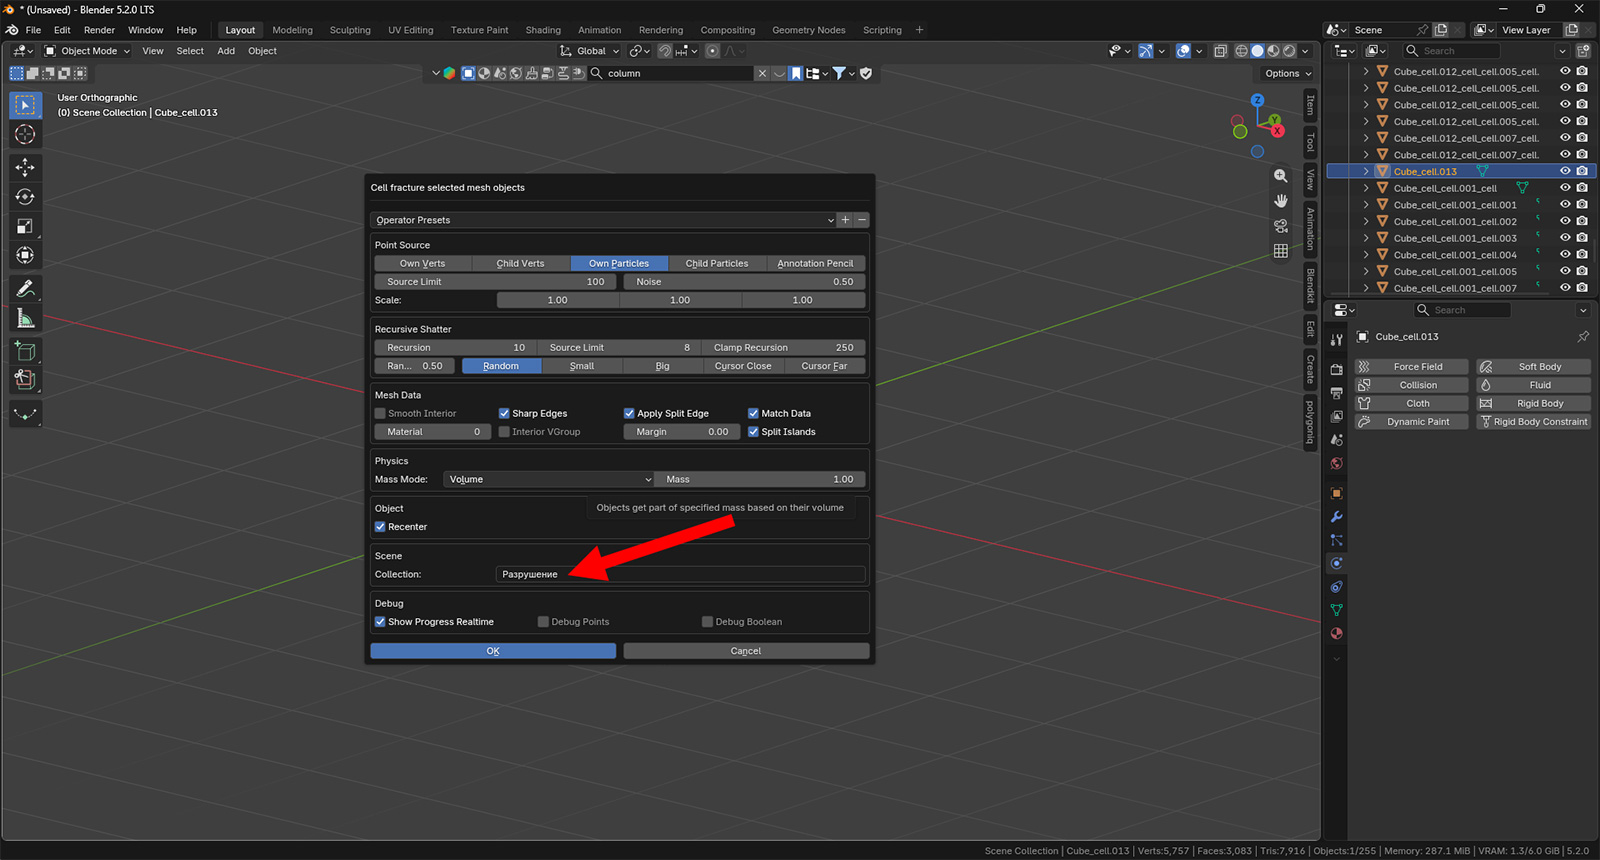
Task: Remove operator preset with minus button
Action: (862, 220)
